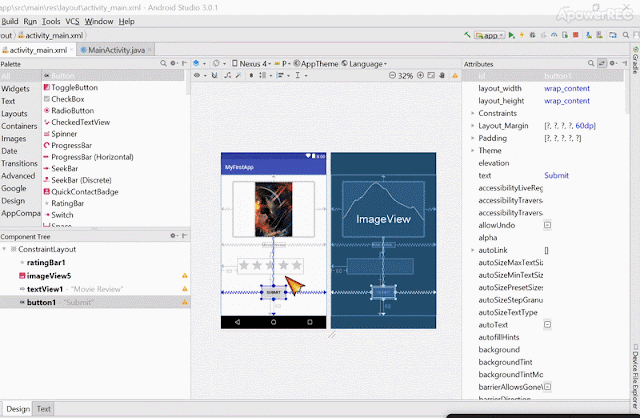Open the Nexus 4 device dropdown

click(x=251, y=63)
